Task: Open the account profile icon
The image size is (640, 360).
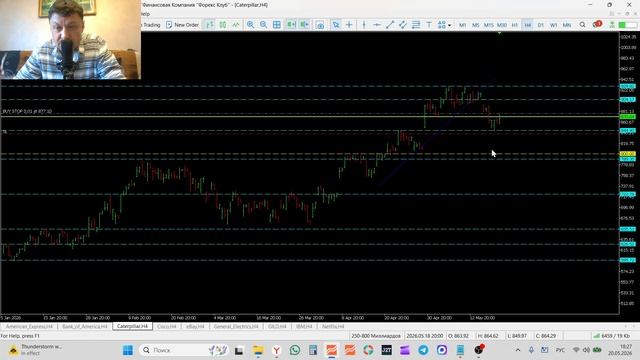Action: (612, 25)
